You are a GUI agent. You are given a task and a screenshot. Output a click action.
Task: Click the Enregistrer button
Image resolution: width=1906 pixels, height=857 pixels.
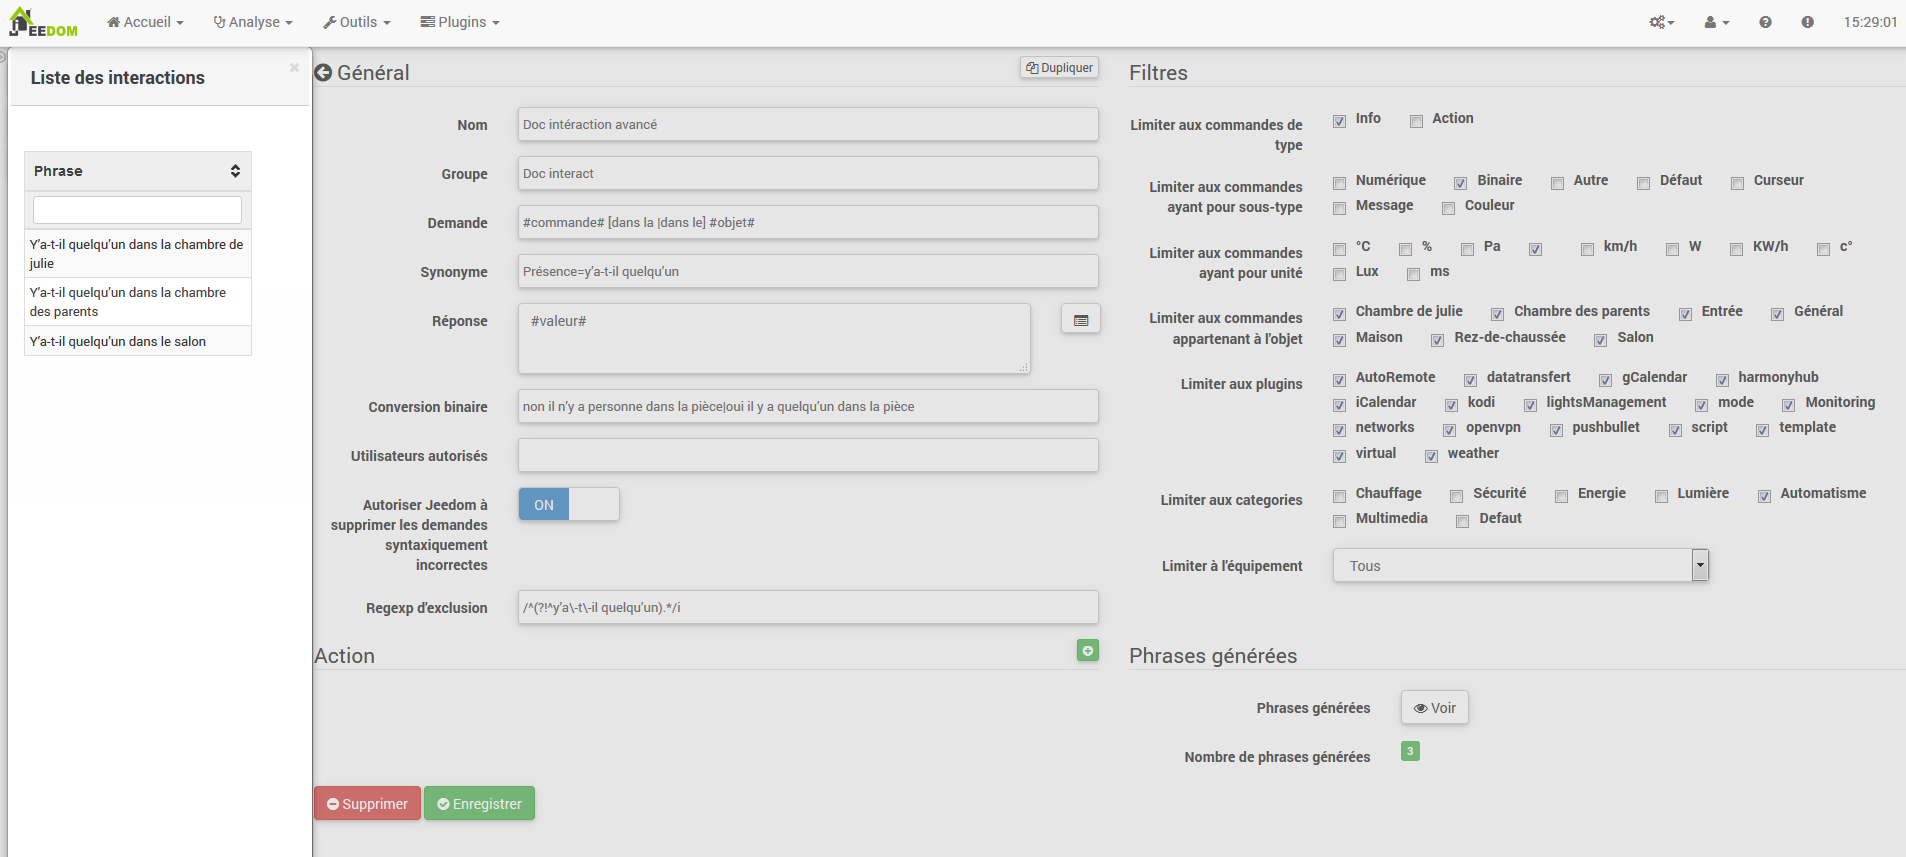coord(479,804)
